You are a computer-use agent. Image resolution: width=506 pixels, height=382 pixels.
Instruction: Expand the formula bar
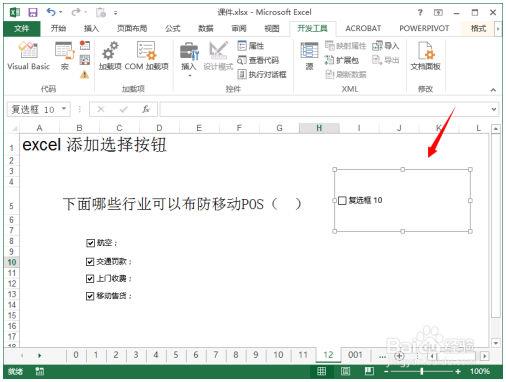[x=493, y=109]
